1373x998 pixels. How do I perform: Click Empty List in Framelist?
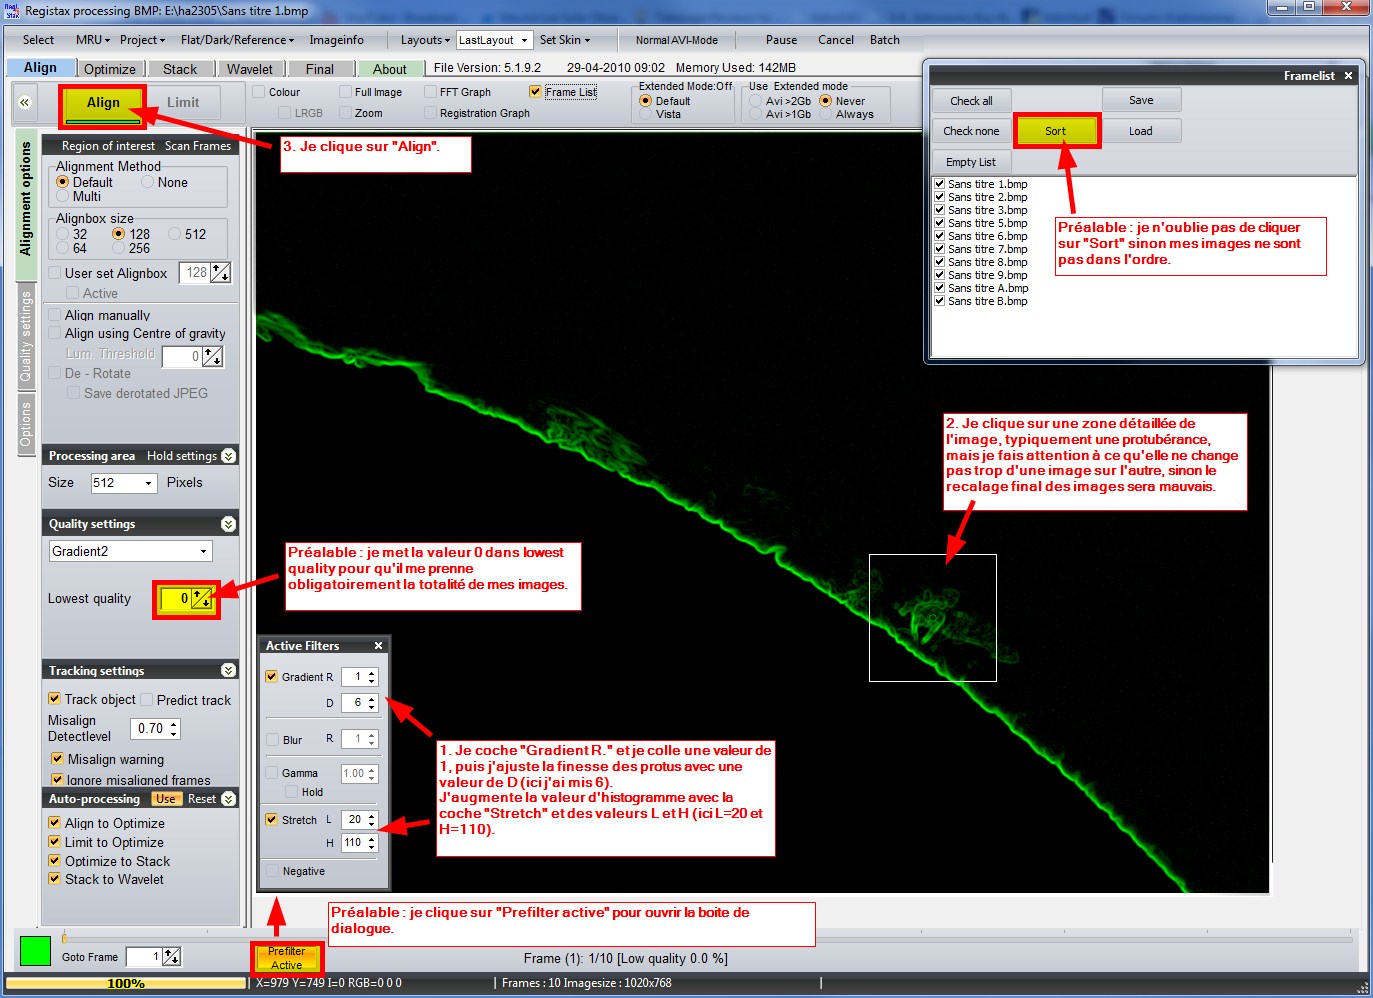(972, 162)
